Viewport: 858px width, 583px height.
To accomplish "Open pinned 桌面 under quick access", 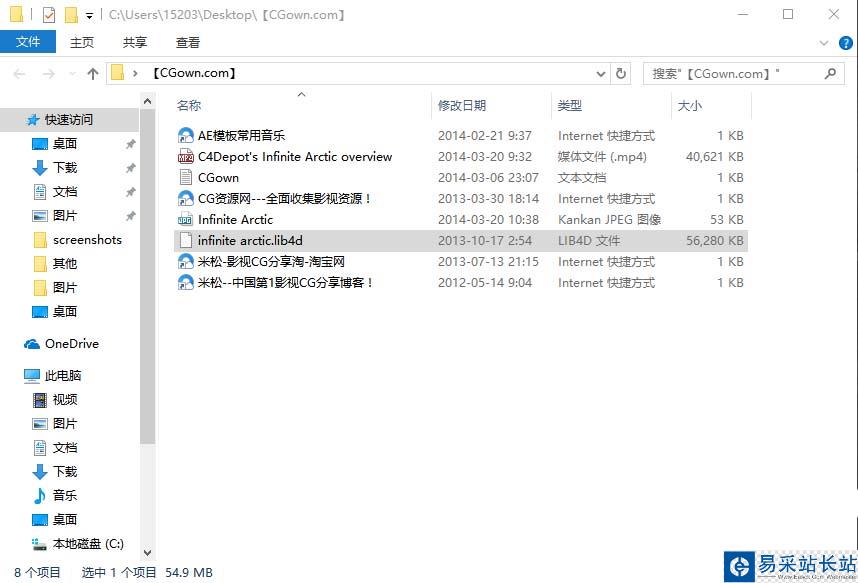I will 65,144.
